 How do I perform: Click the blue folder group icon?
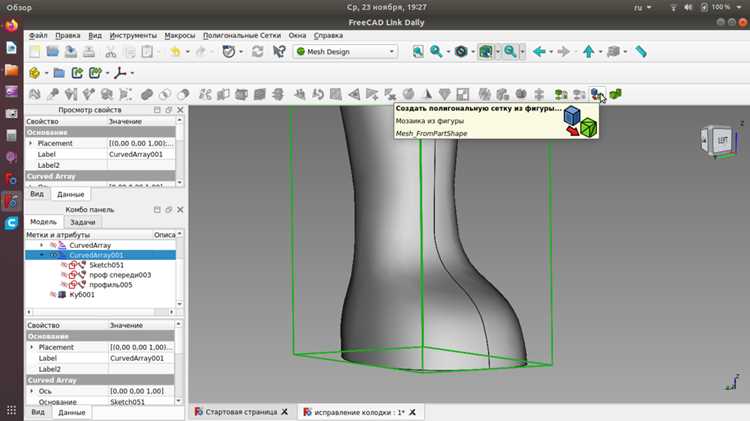click(x=59, y=73)
